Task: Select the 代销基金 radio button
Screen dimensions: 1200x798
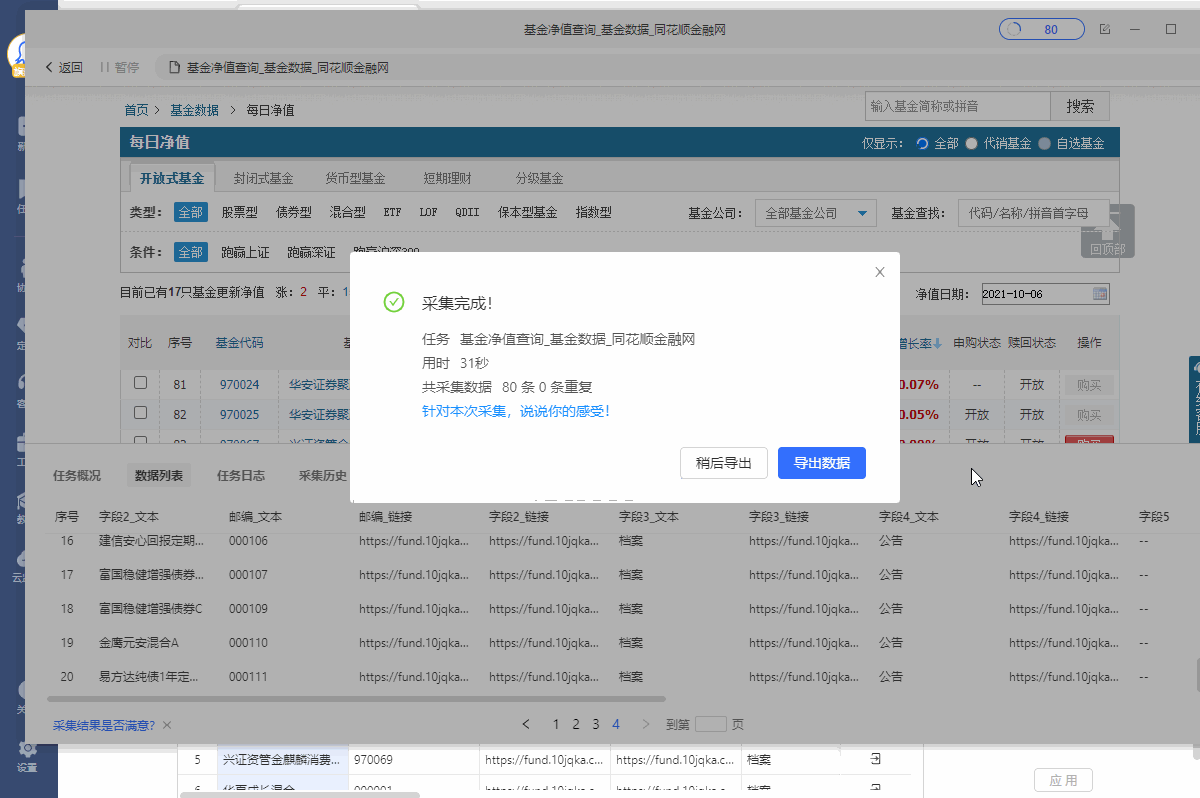Action: [971, 143]
